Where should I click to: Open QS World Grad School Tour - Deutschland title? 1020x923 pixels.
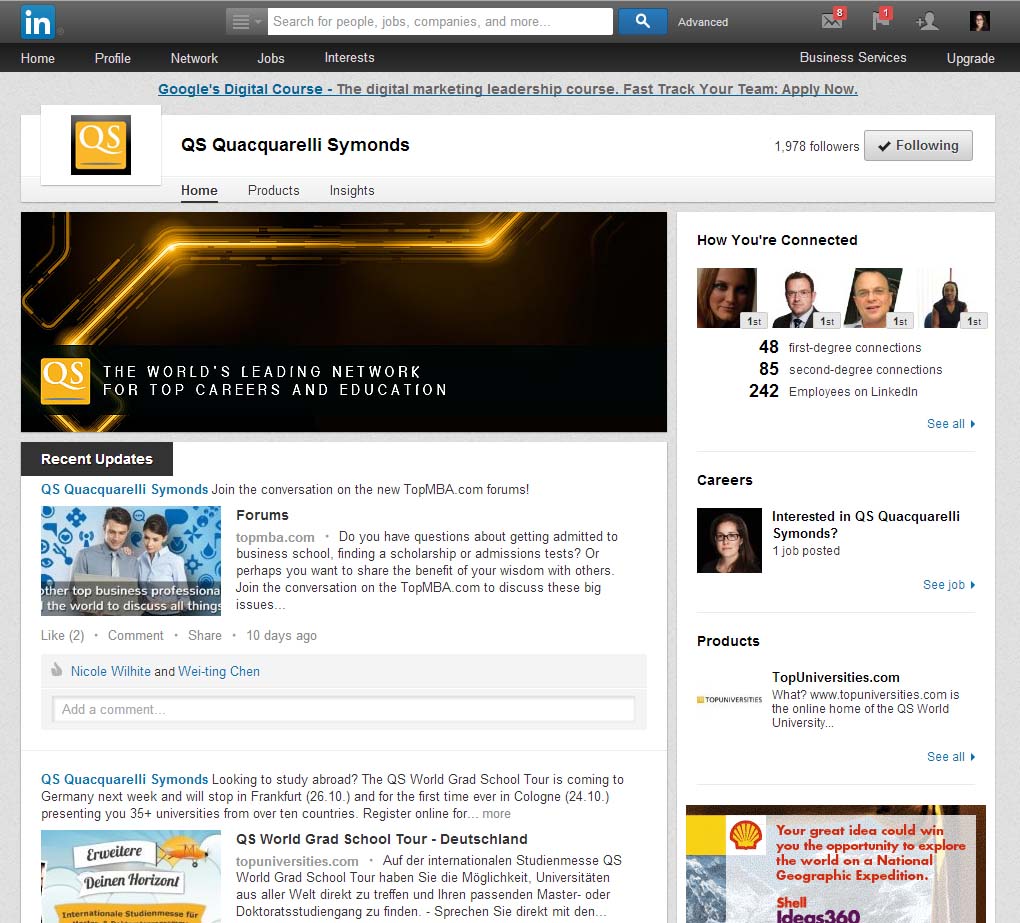[x=382, y=839]
